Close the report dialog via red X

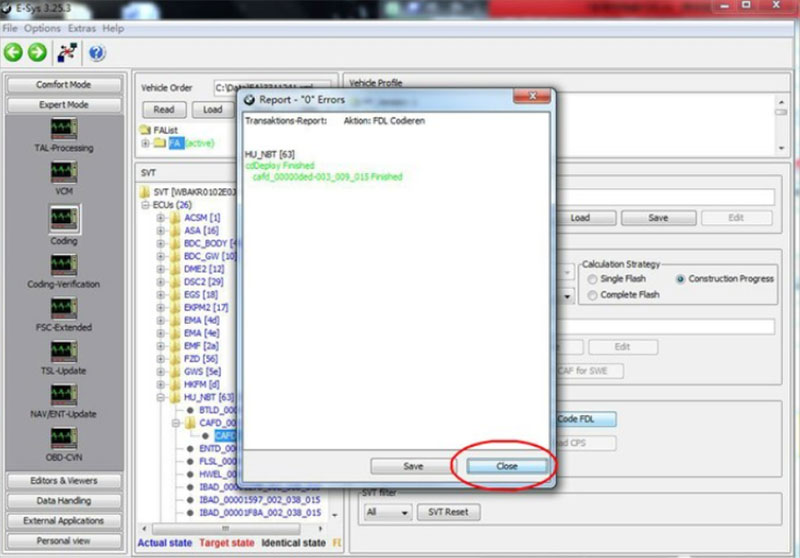[x=532, y=96]
